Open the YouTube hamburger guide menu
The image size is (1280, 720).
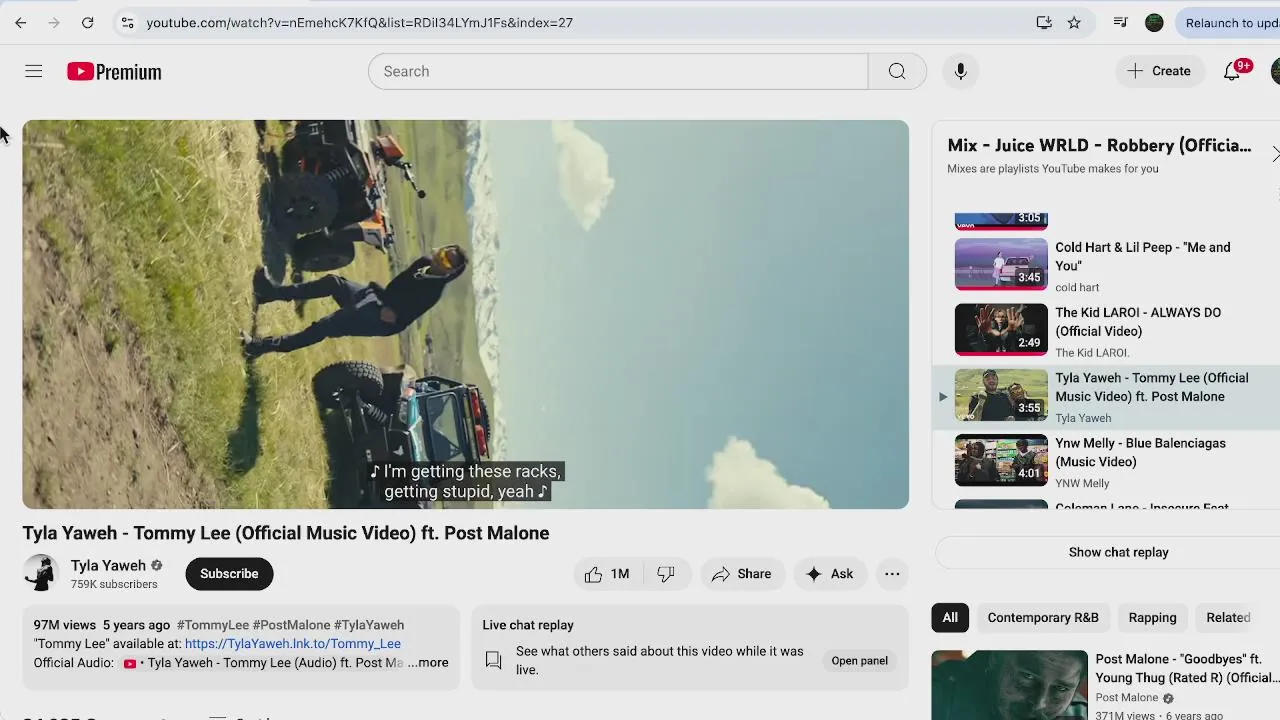coord(34,71)
